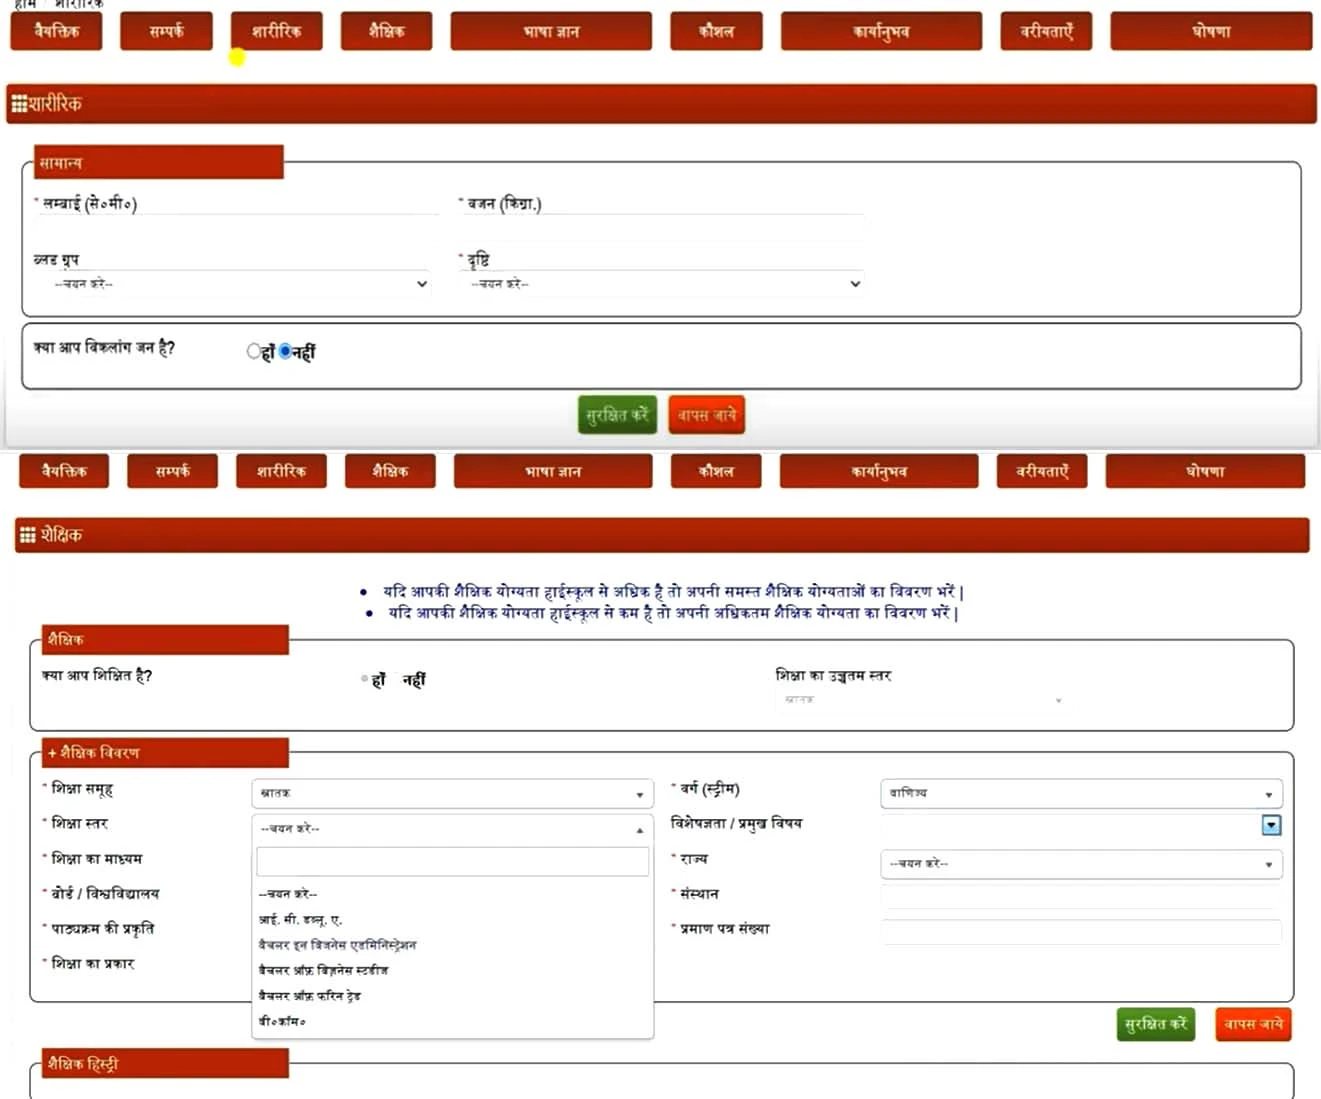Click blue arrow icon beside विशेषज्ञता / प्रमुख विषय
Image resolution: width=1321 pixels, height=1099 pixels.
click(x=1270, y=825)
